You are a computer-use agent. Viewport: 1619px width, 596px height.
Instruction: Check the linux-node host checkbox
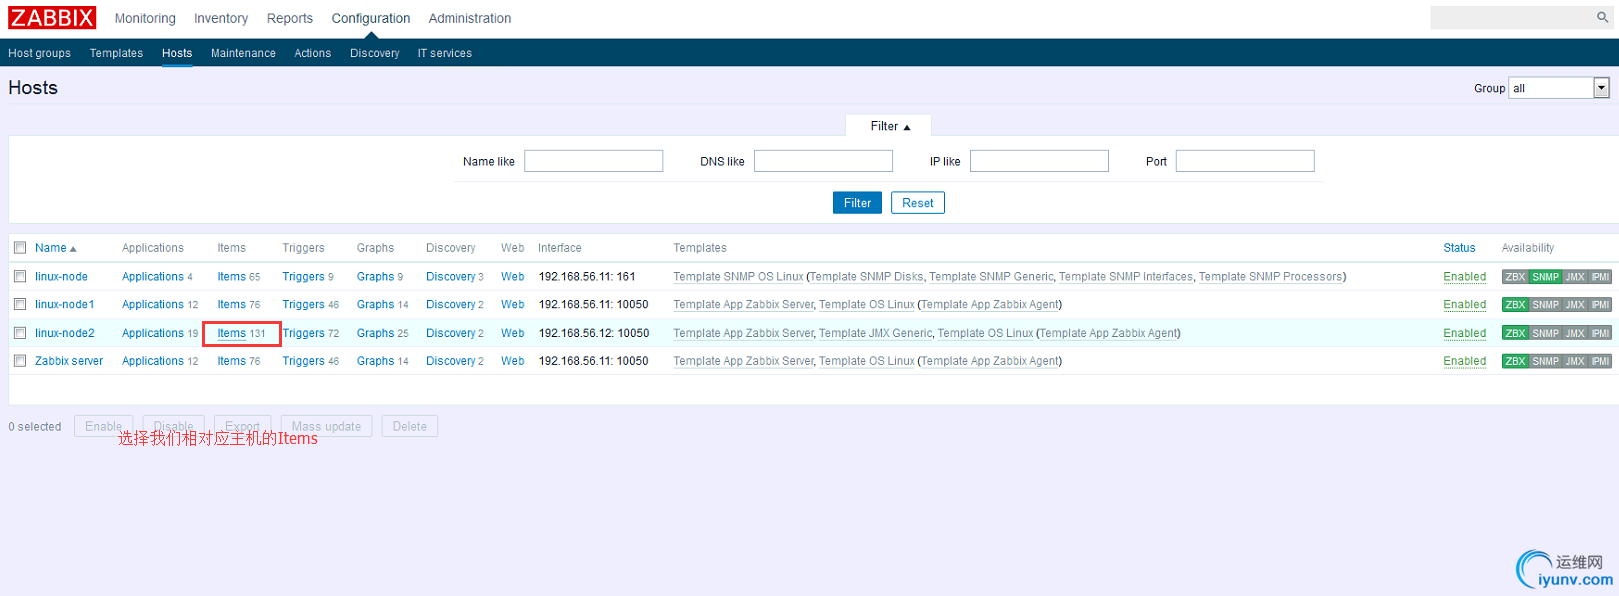20,276
